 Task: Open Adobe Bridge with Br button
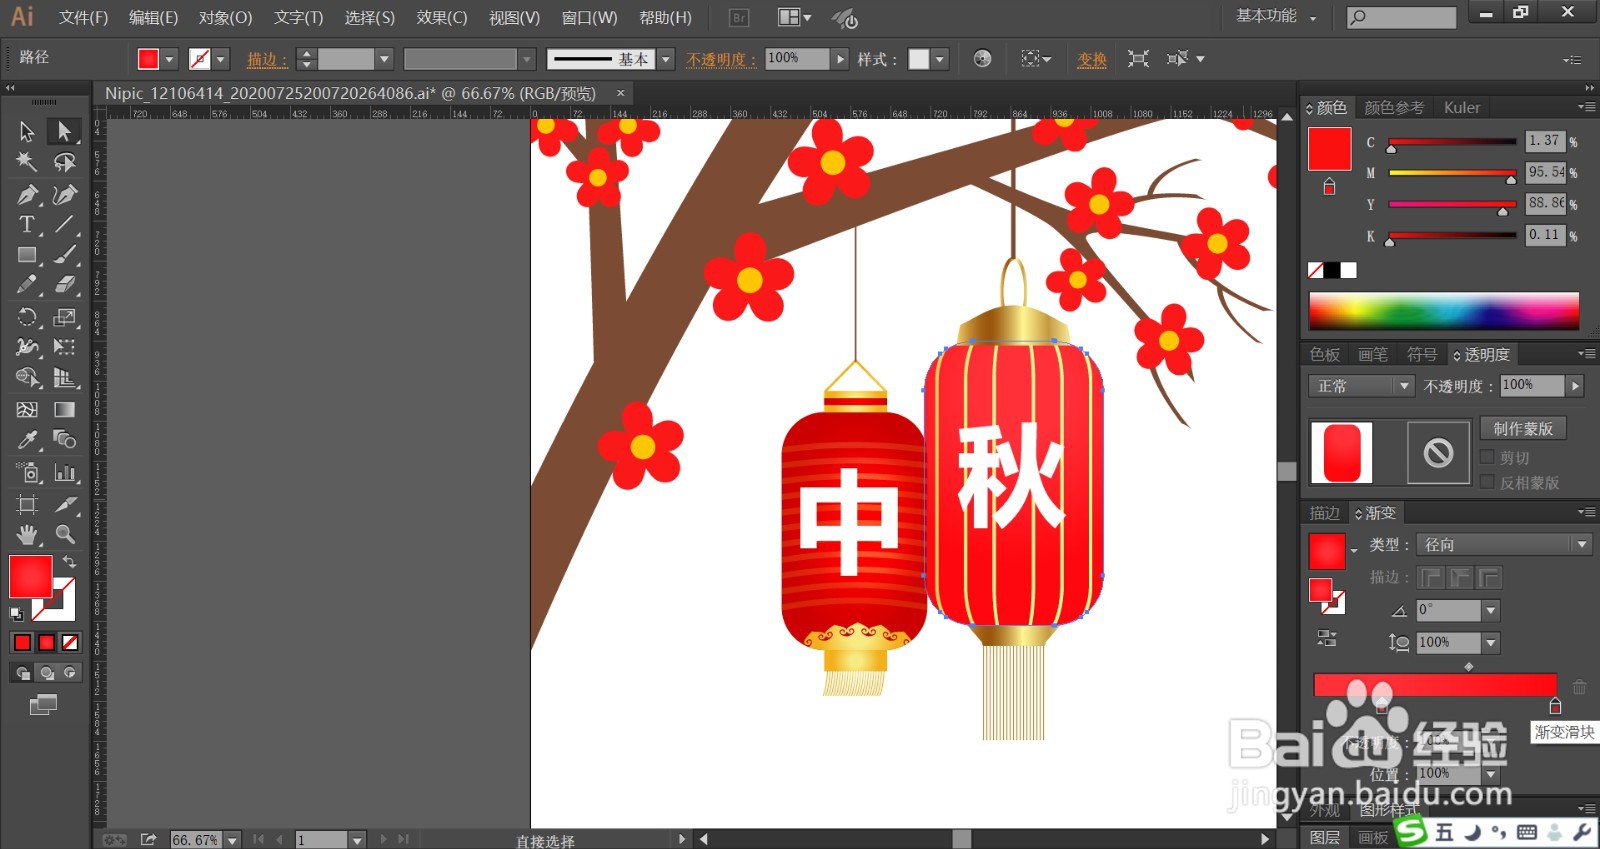[739, 17]
